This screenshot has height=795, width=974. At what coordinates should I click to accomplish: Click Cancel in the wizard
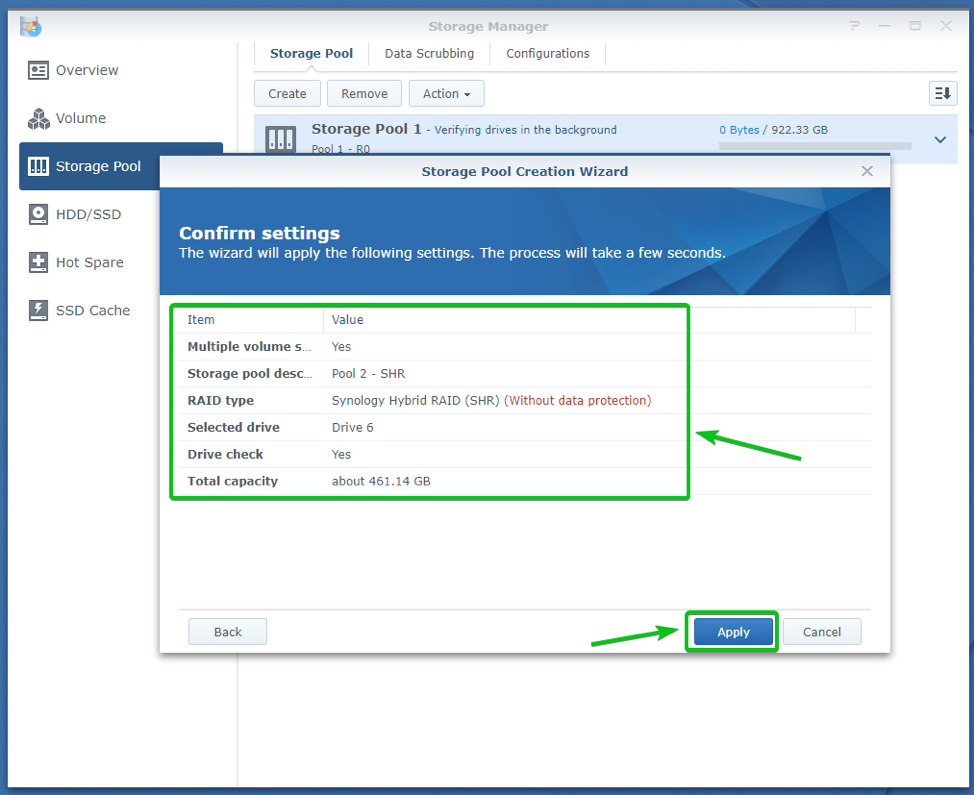(821, 632)
